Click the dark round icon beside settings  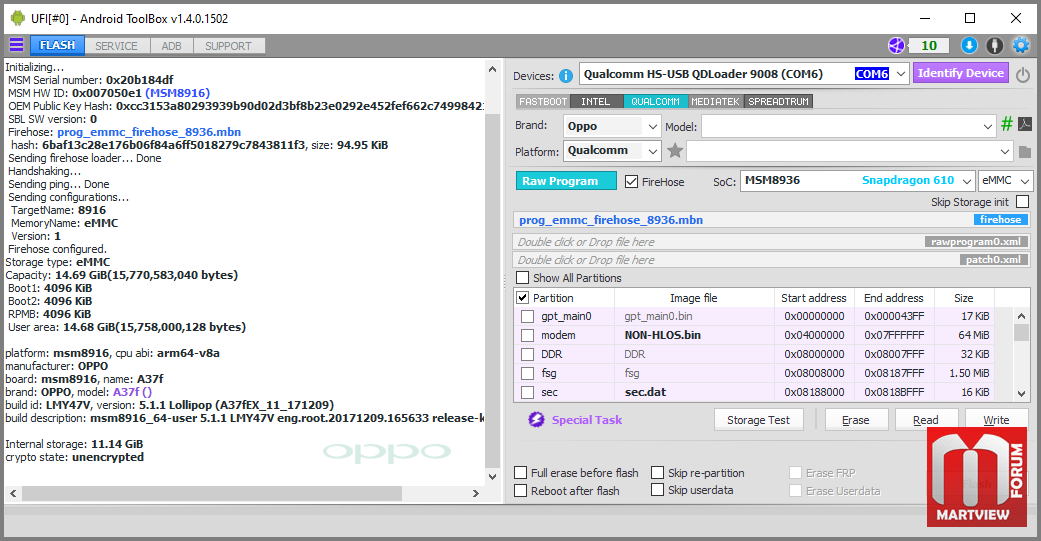995,45
